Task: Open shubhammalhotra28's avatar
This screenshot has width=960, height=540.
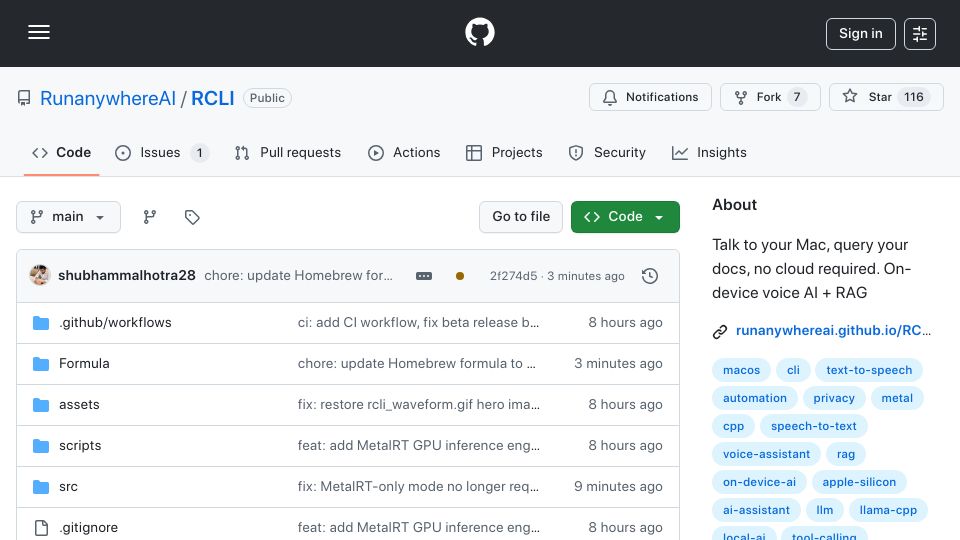Action: (x=40, y=275)
